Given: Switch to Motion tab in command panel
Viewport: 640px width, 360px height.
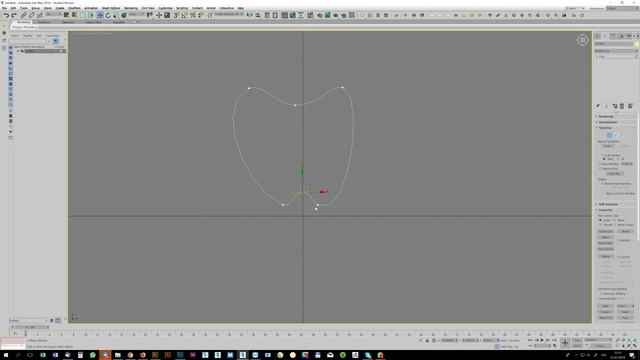Looking at the screenshot, I should (621, 36).
